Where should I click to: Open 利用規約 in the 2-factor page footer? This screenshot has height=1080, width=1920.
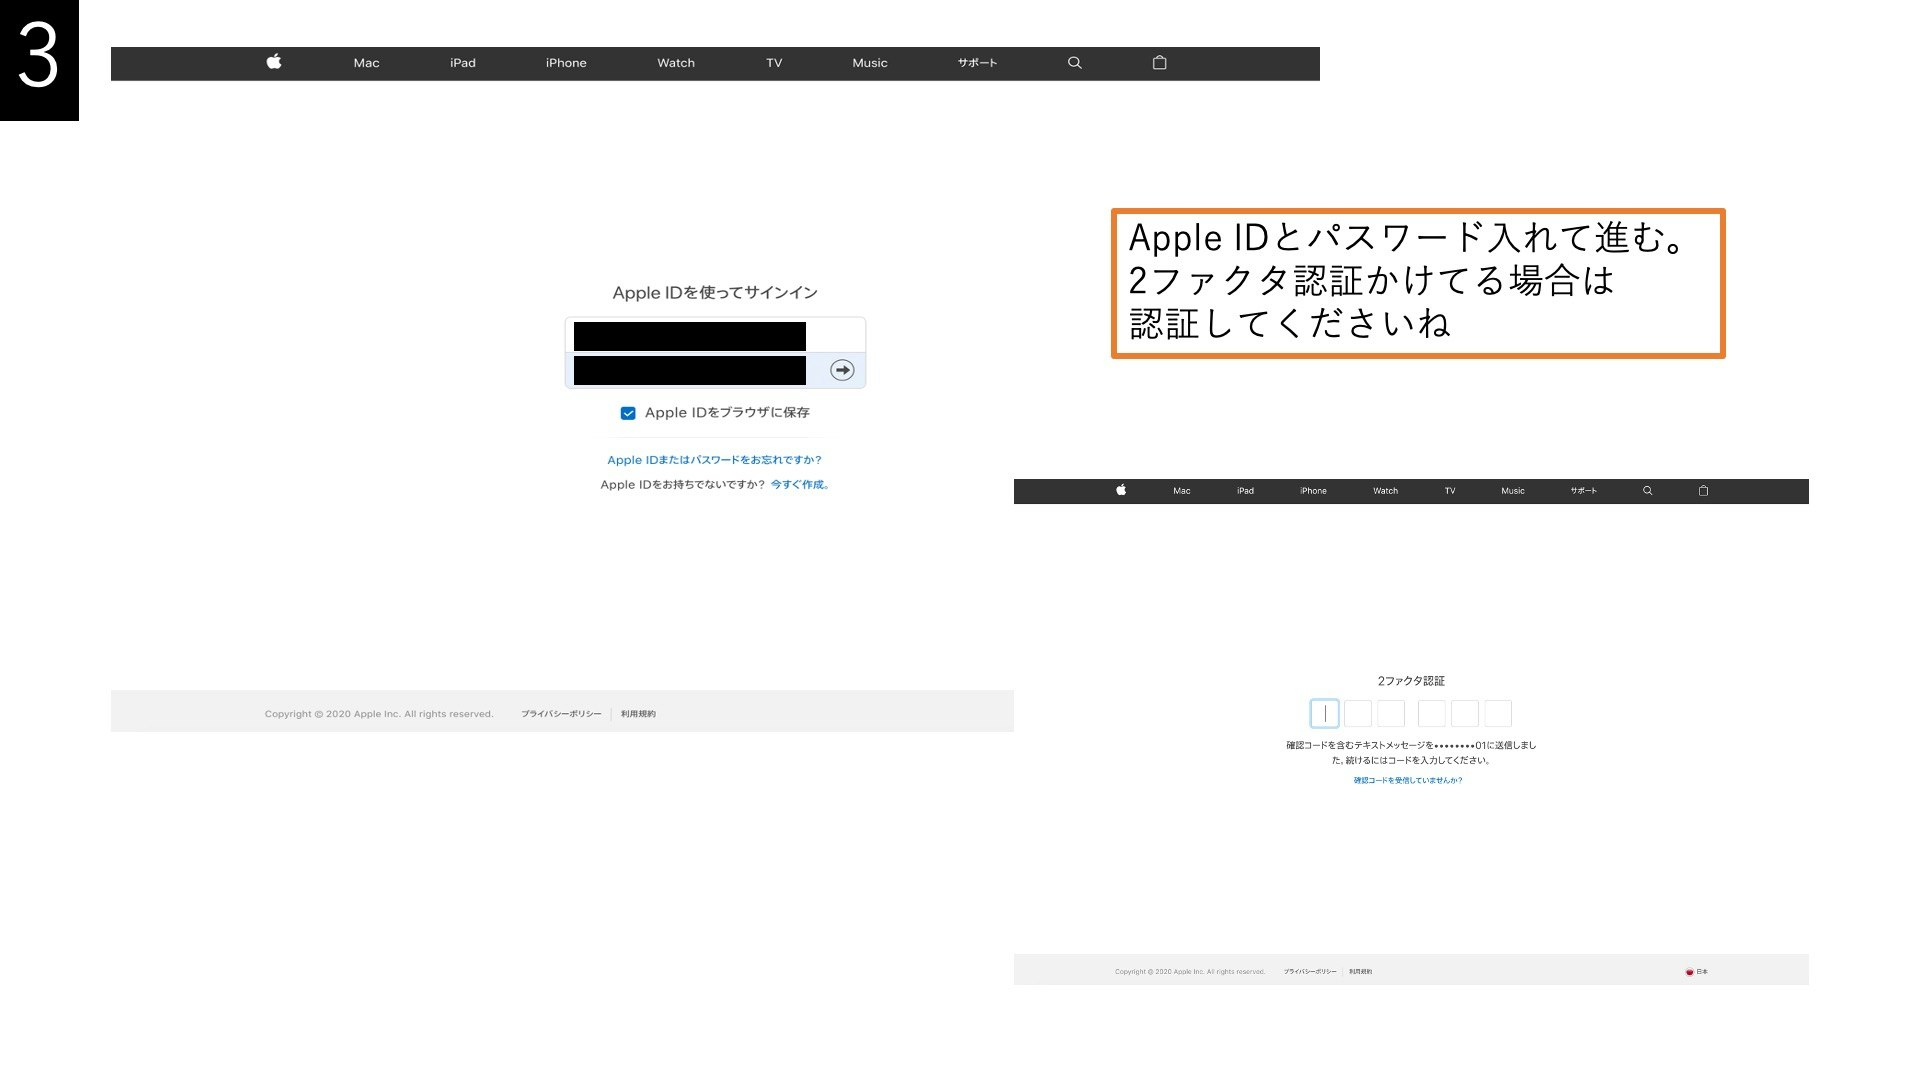[1360, 972]
